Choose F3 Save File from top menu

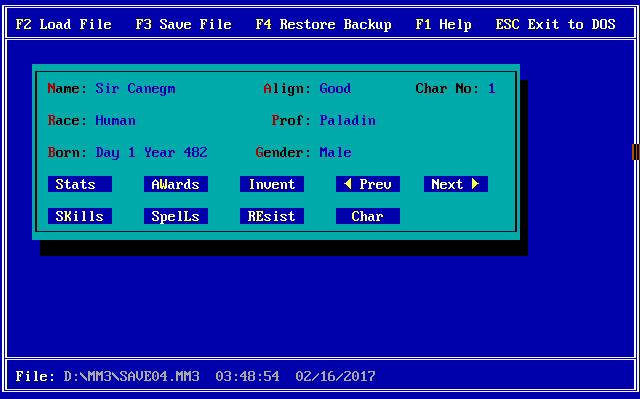(184, 24)
